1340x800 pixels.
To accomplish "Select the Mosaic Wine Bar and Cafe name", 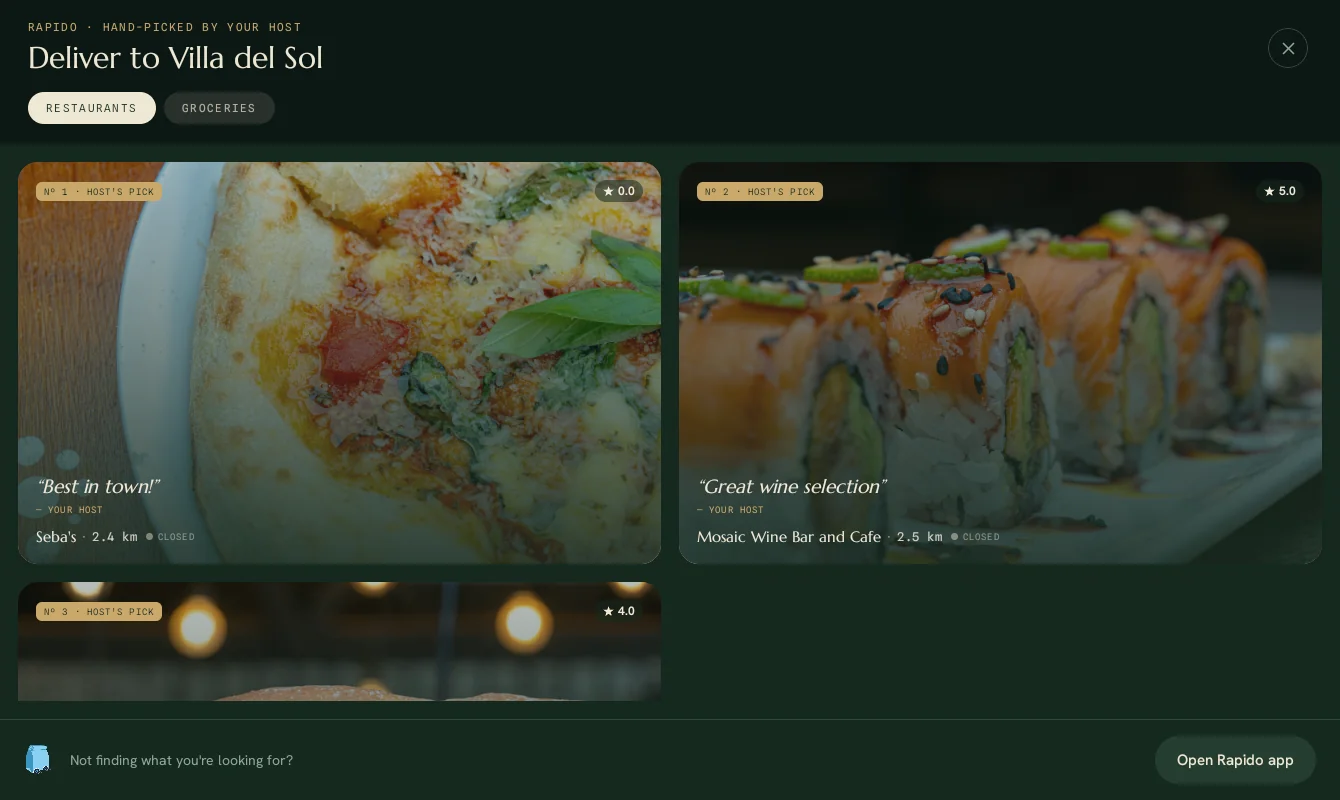I will (789, 537).
